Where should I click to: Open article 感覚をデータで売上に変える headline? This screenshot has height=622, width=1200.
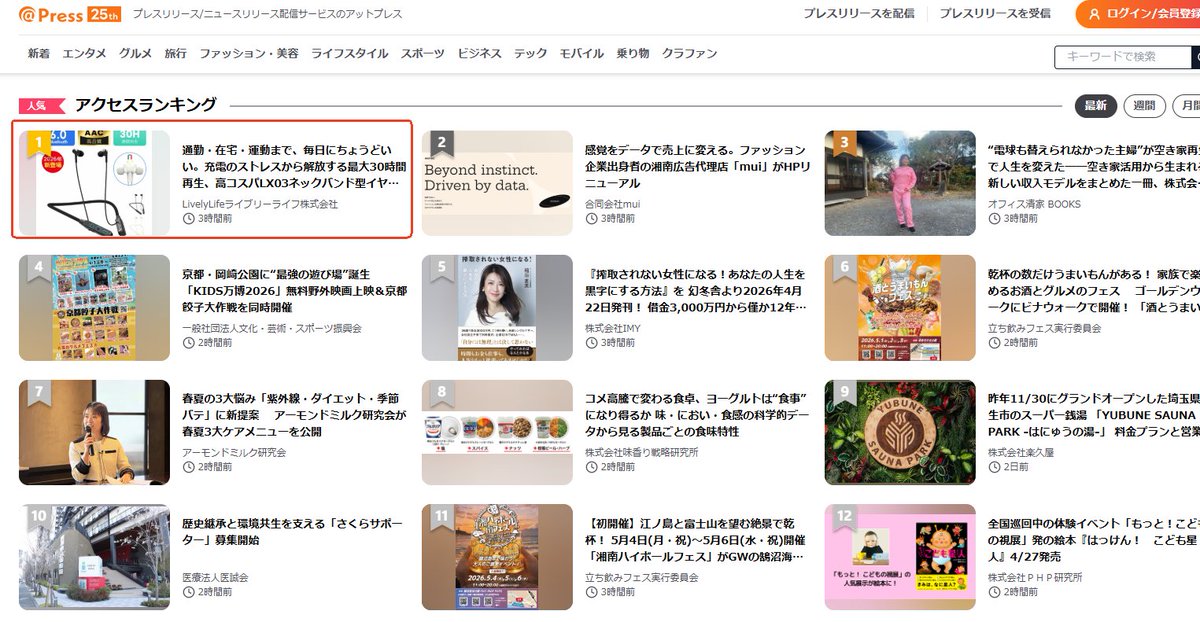[x=697, y=166]
